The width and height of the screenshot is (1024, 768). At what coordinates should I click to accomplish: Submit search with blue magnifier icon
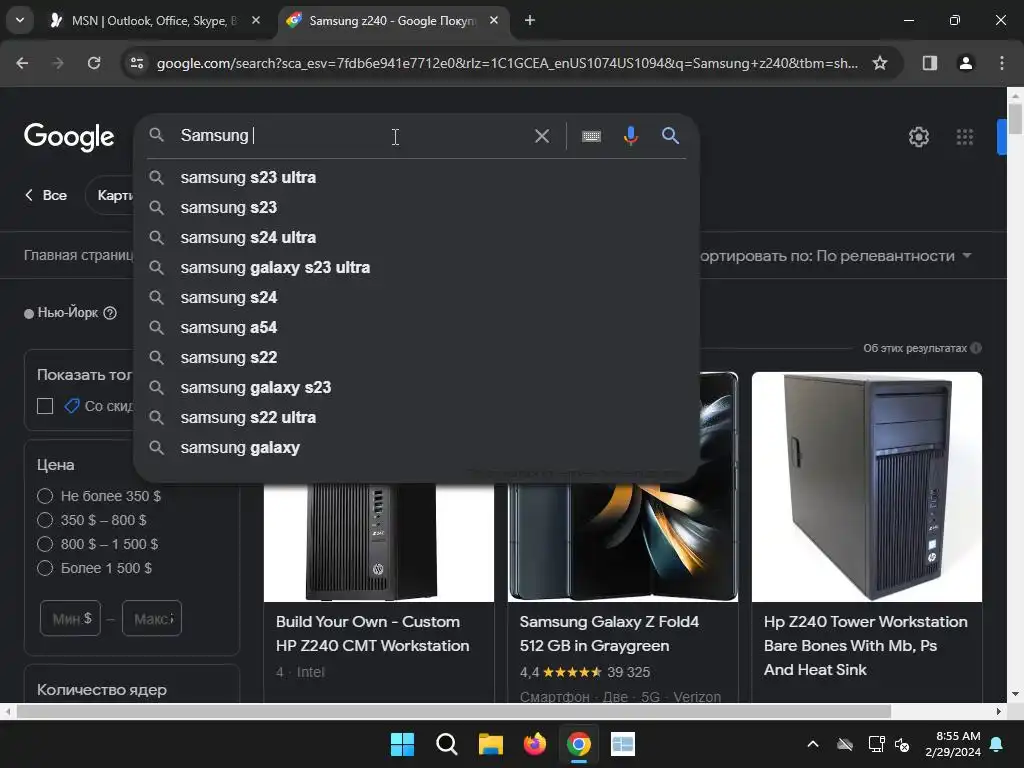[x=670, y=136]
